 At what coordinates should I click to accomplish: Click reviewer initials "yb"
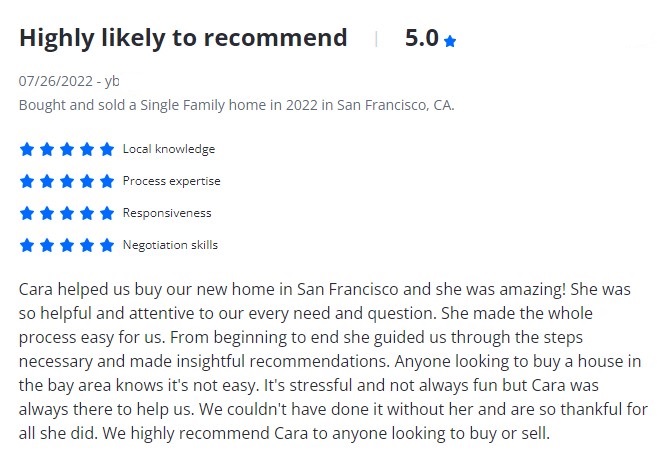point(112,81)
